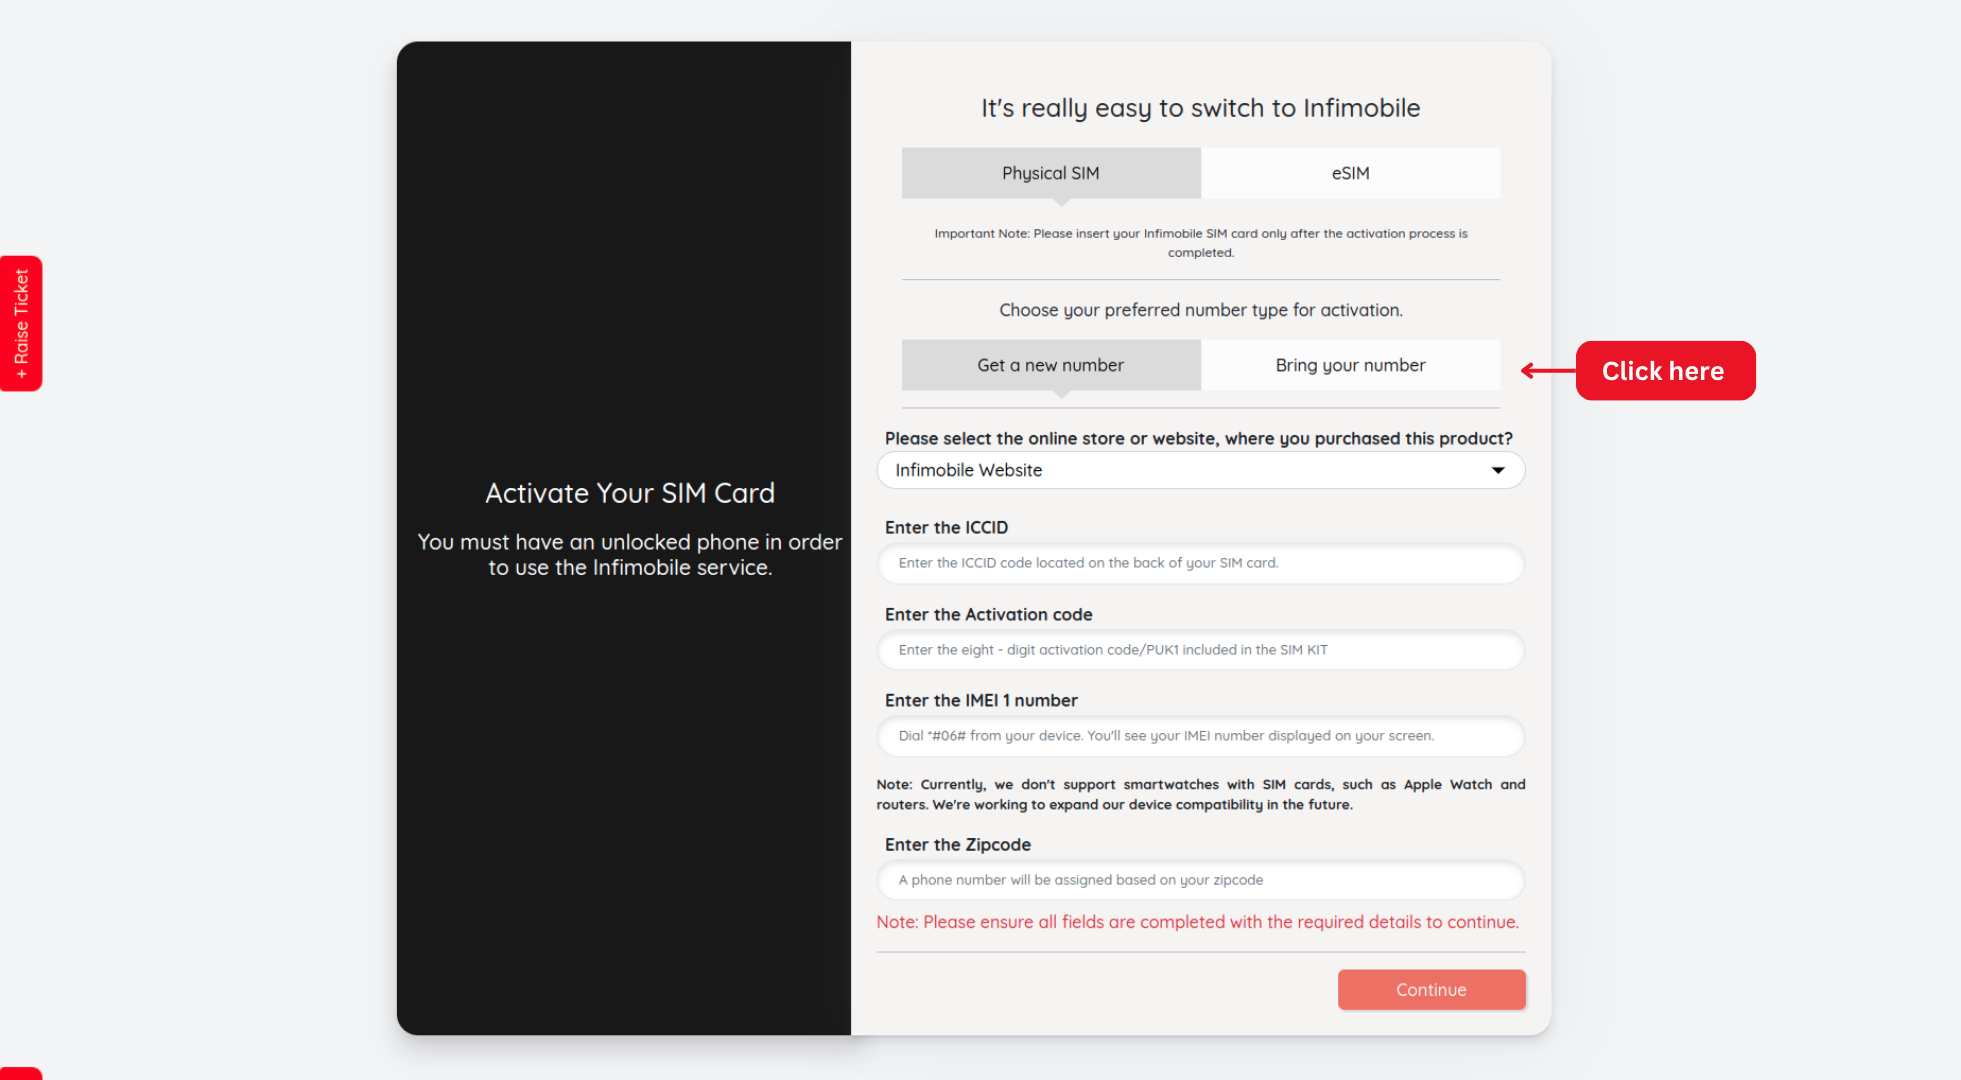Click the dropdown caret arrow for store selection
The width and height of the screenshot is (1961, 1080).
pos(1498,470)
